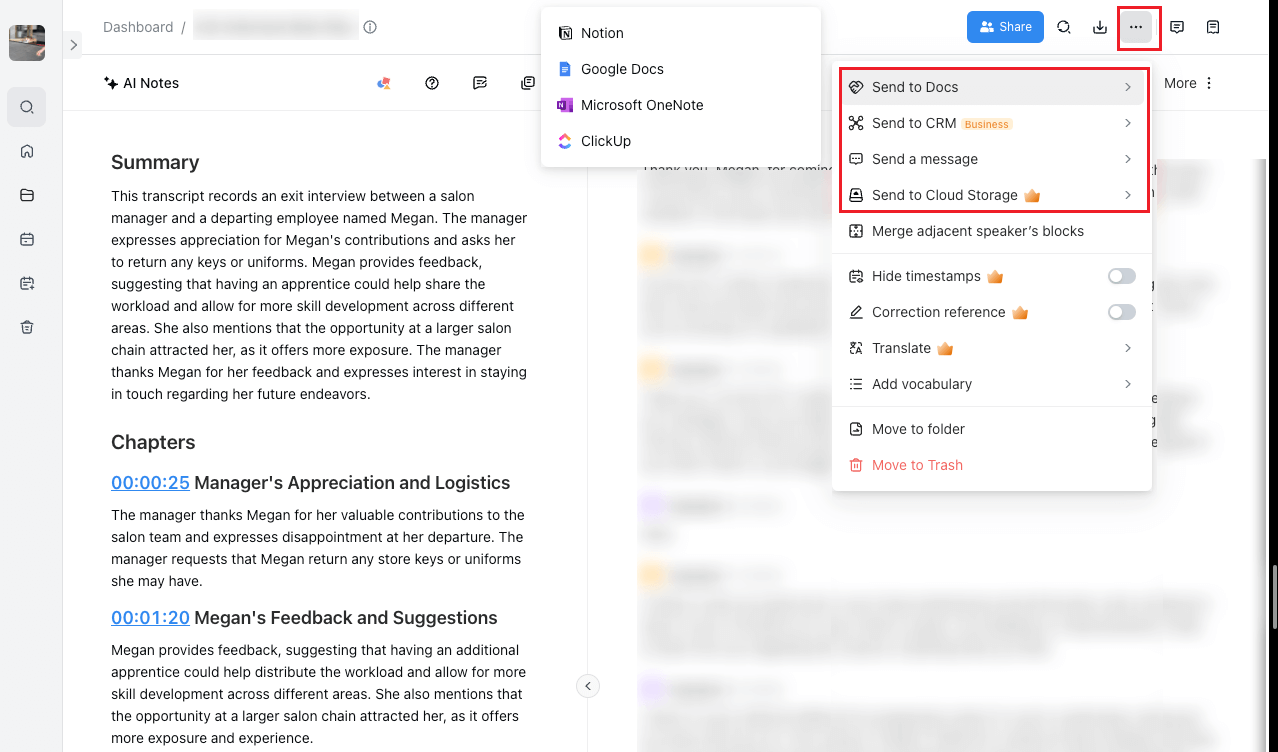Click the search icon next to Share
1278x752 pixels.
1064,27
